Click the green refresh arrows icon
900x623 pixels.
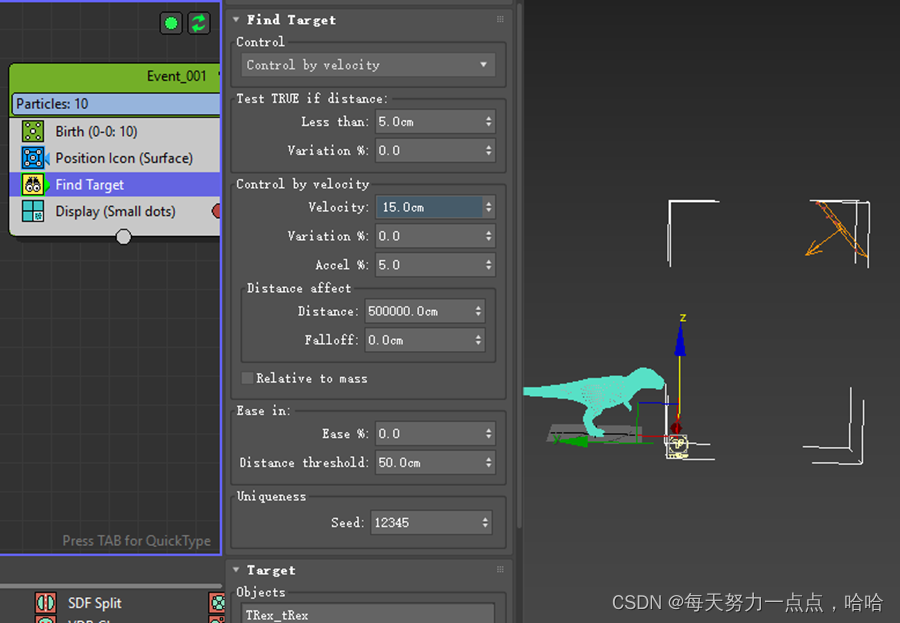[199, 24]
